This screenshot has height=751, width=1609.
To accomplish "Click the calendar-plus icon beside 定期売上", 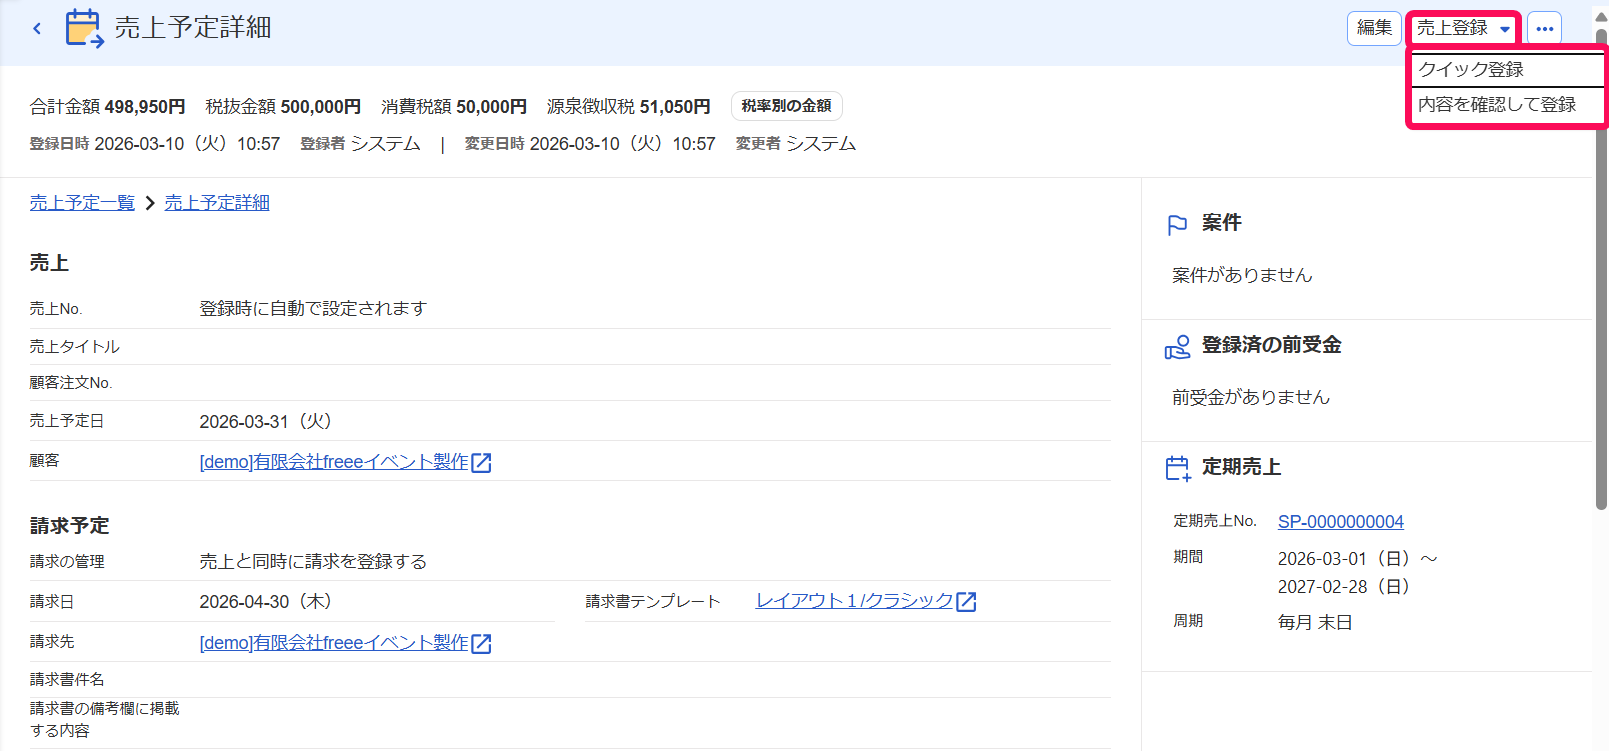I will (1178, 468).
